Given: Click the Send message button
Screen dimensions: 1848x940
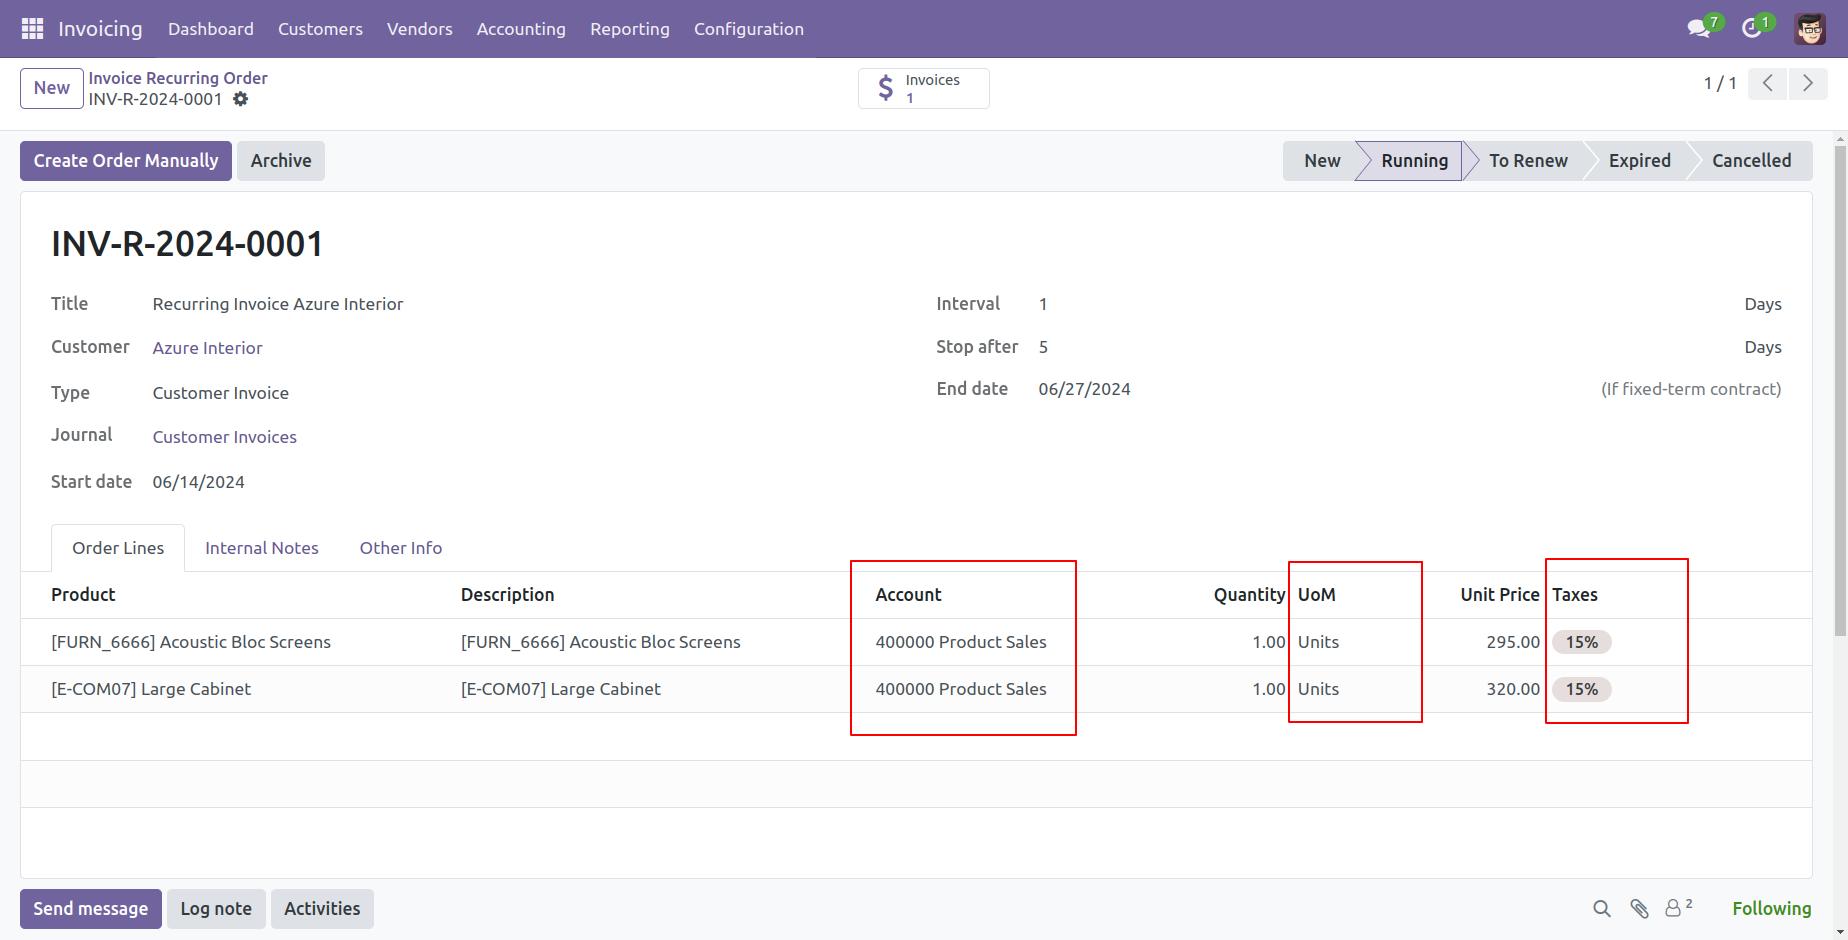Looking at the screenshot, I should [x=91, y=909].
